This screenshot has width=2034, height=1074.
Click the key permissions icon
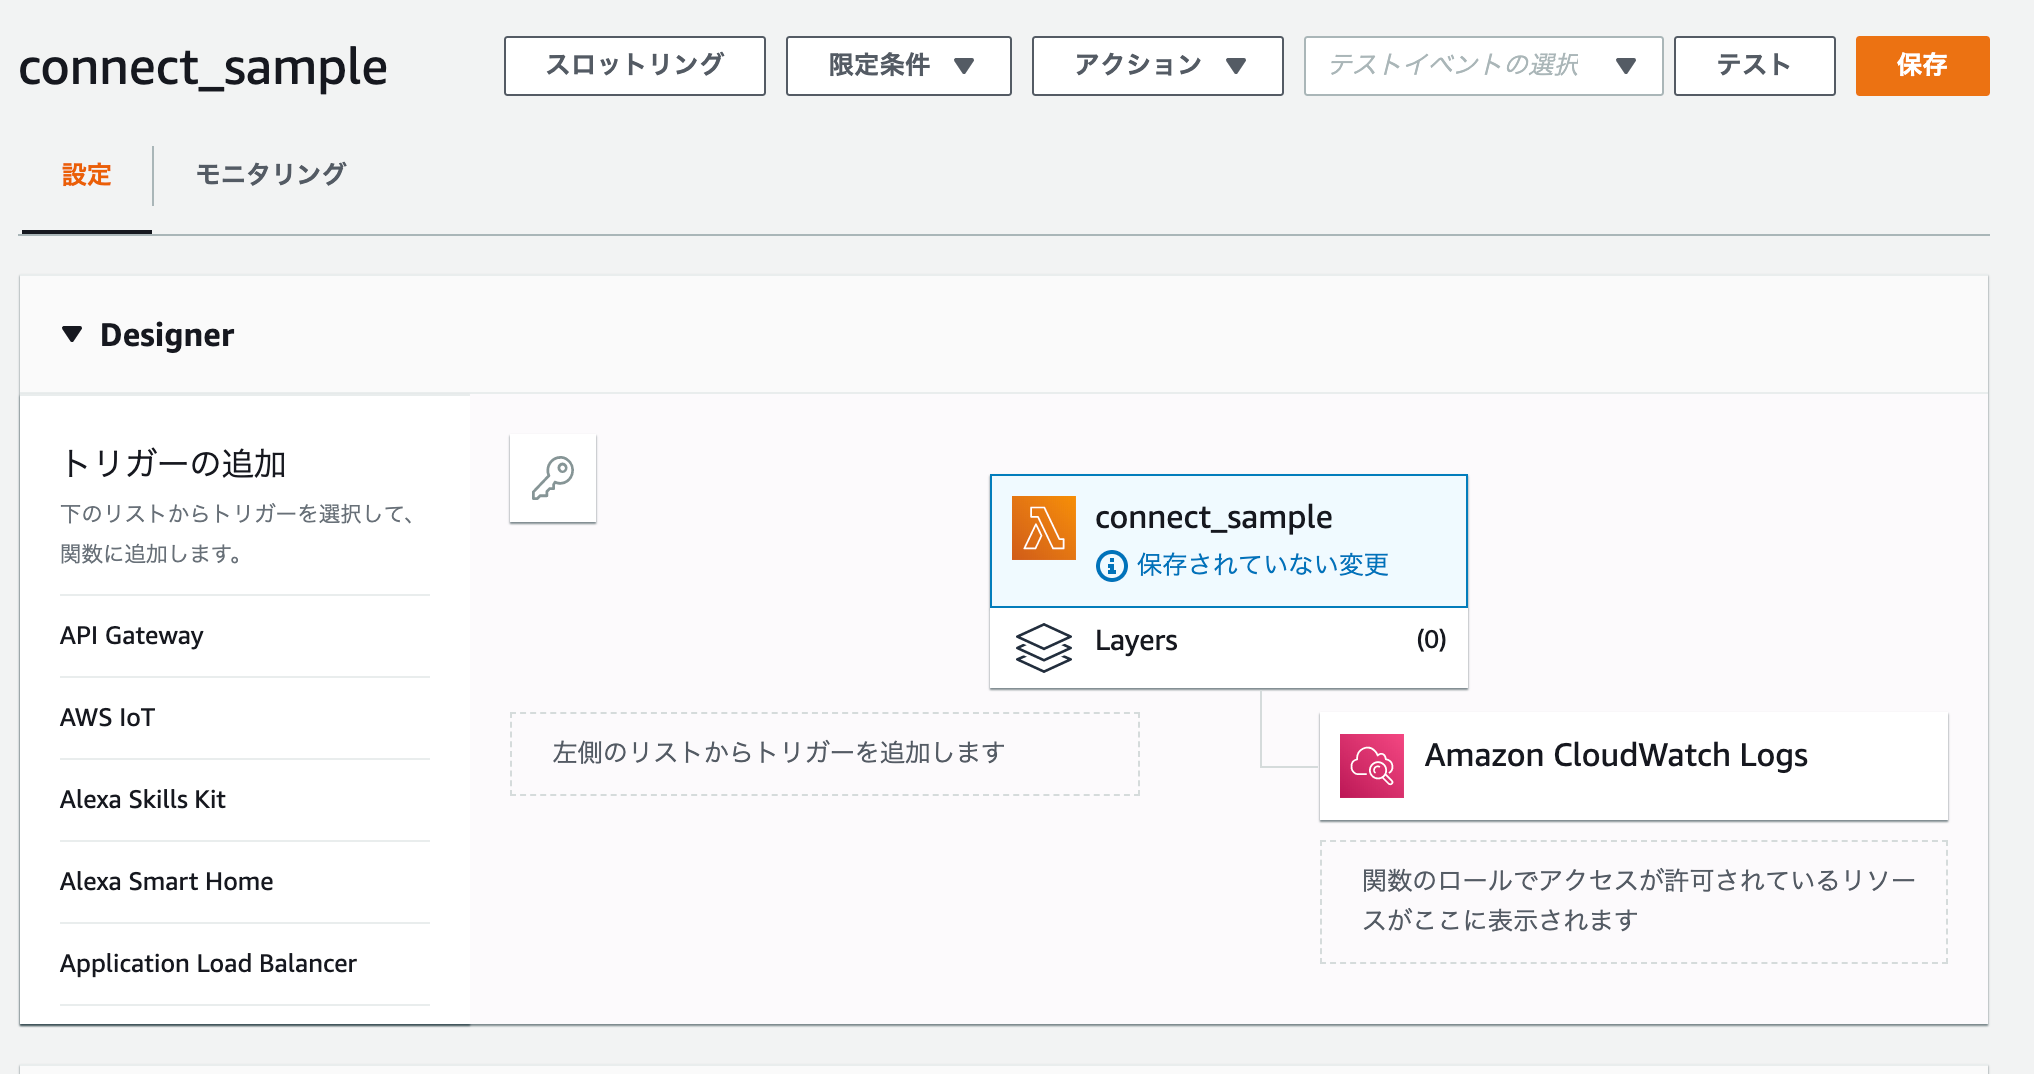(553, 478)
